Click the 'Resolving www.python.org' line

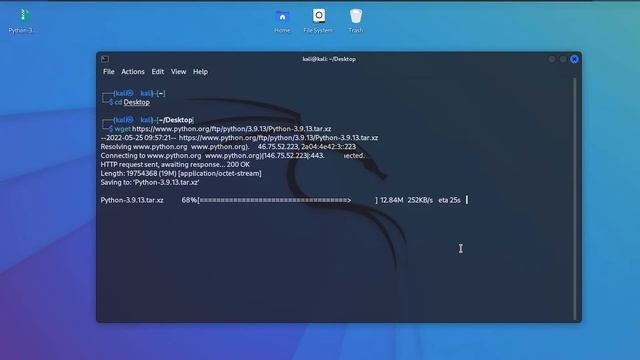click(x=228, y=147)
